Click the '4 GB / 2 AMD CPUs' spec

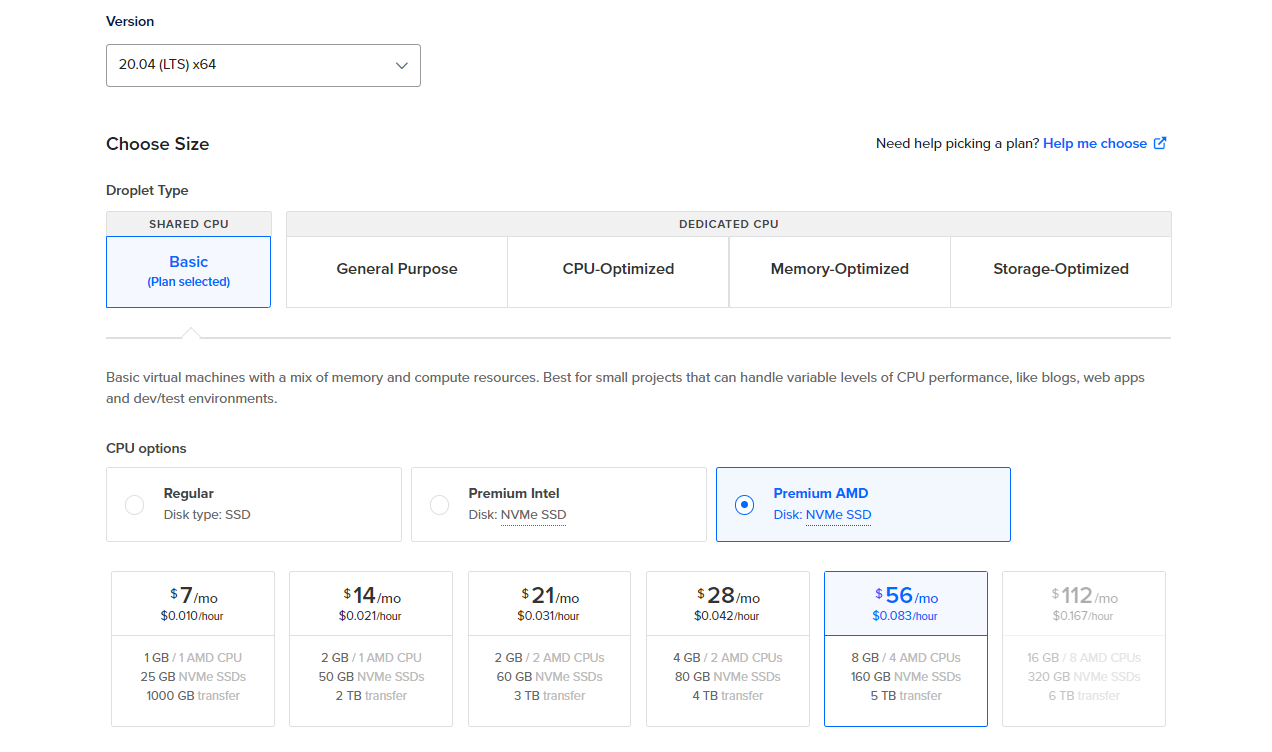tap(728, 657)
